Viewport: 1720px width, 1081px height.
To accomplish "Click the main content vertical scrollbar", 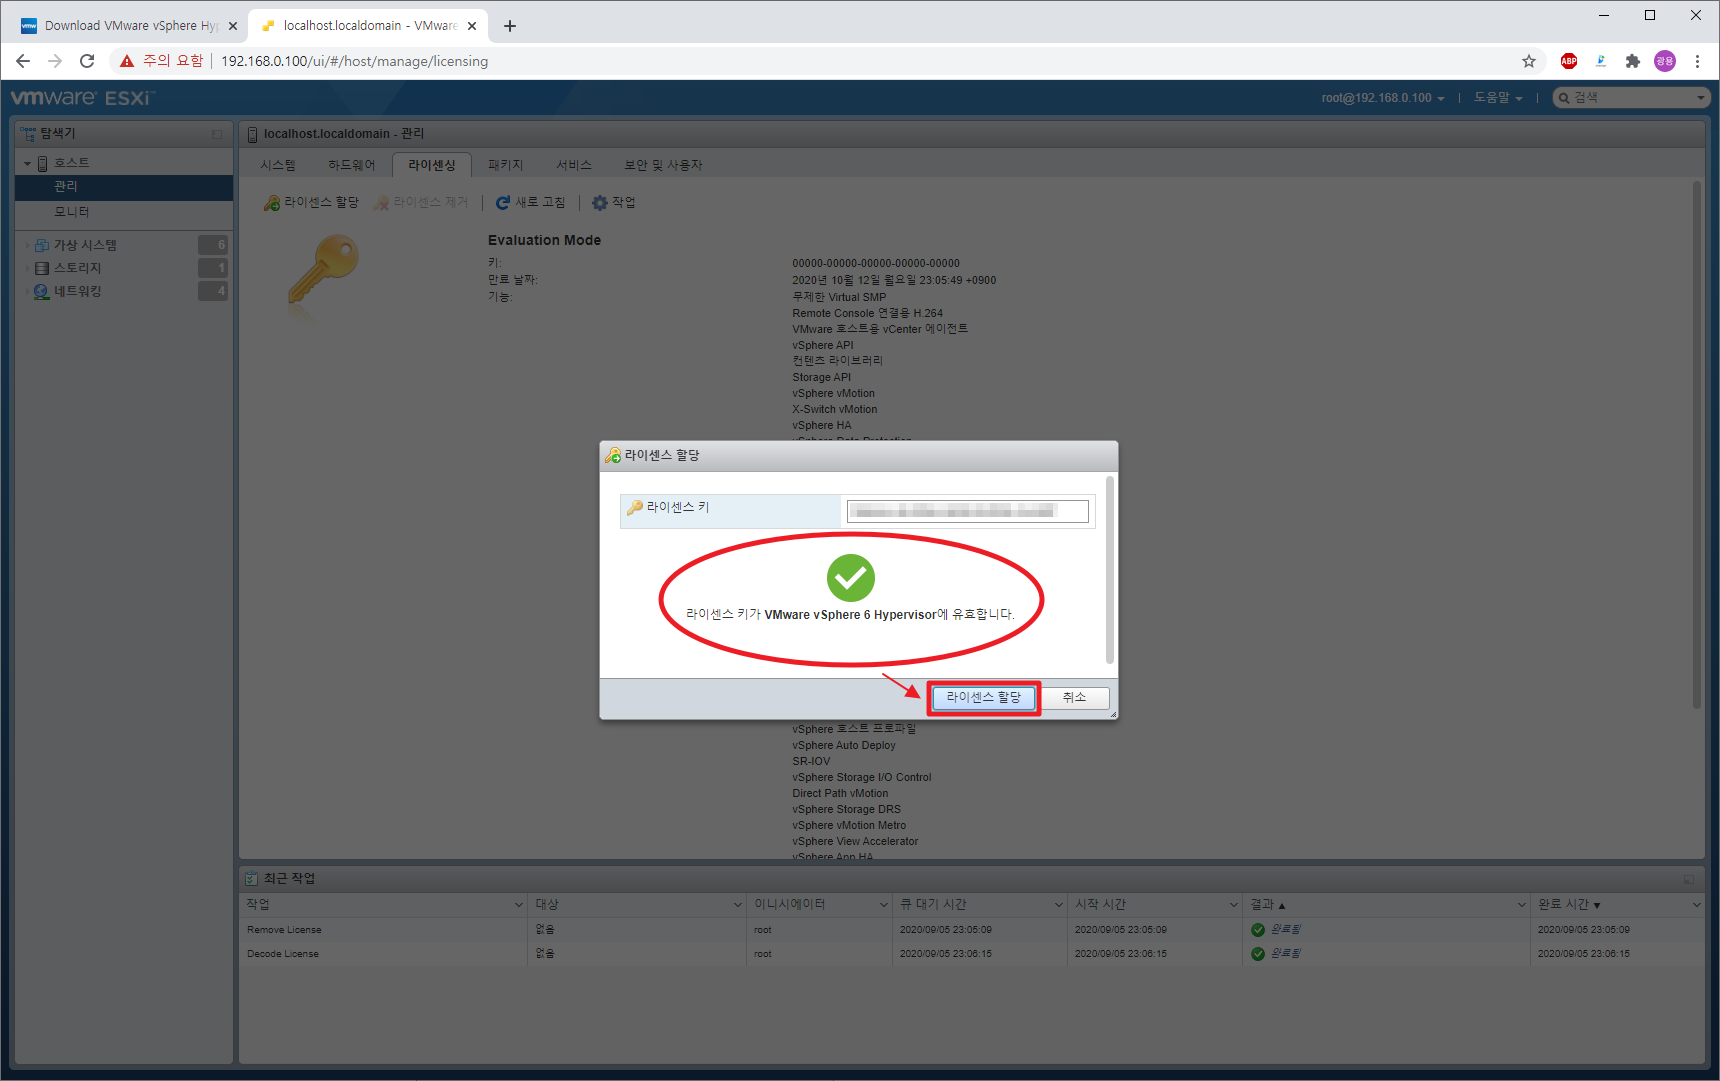I will [x=1697, y=445].
